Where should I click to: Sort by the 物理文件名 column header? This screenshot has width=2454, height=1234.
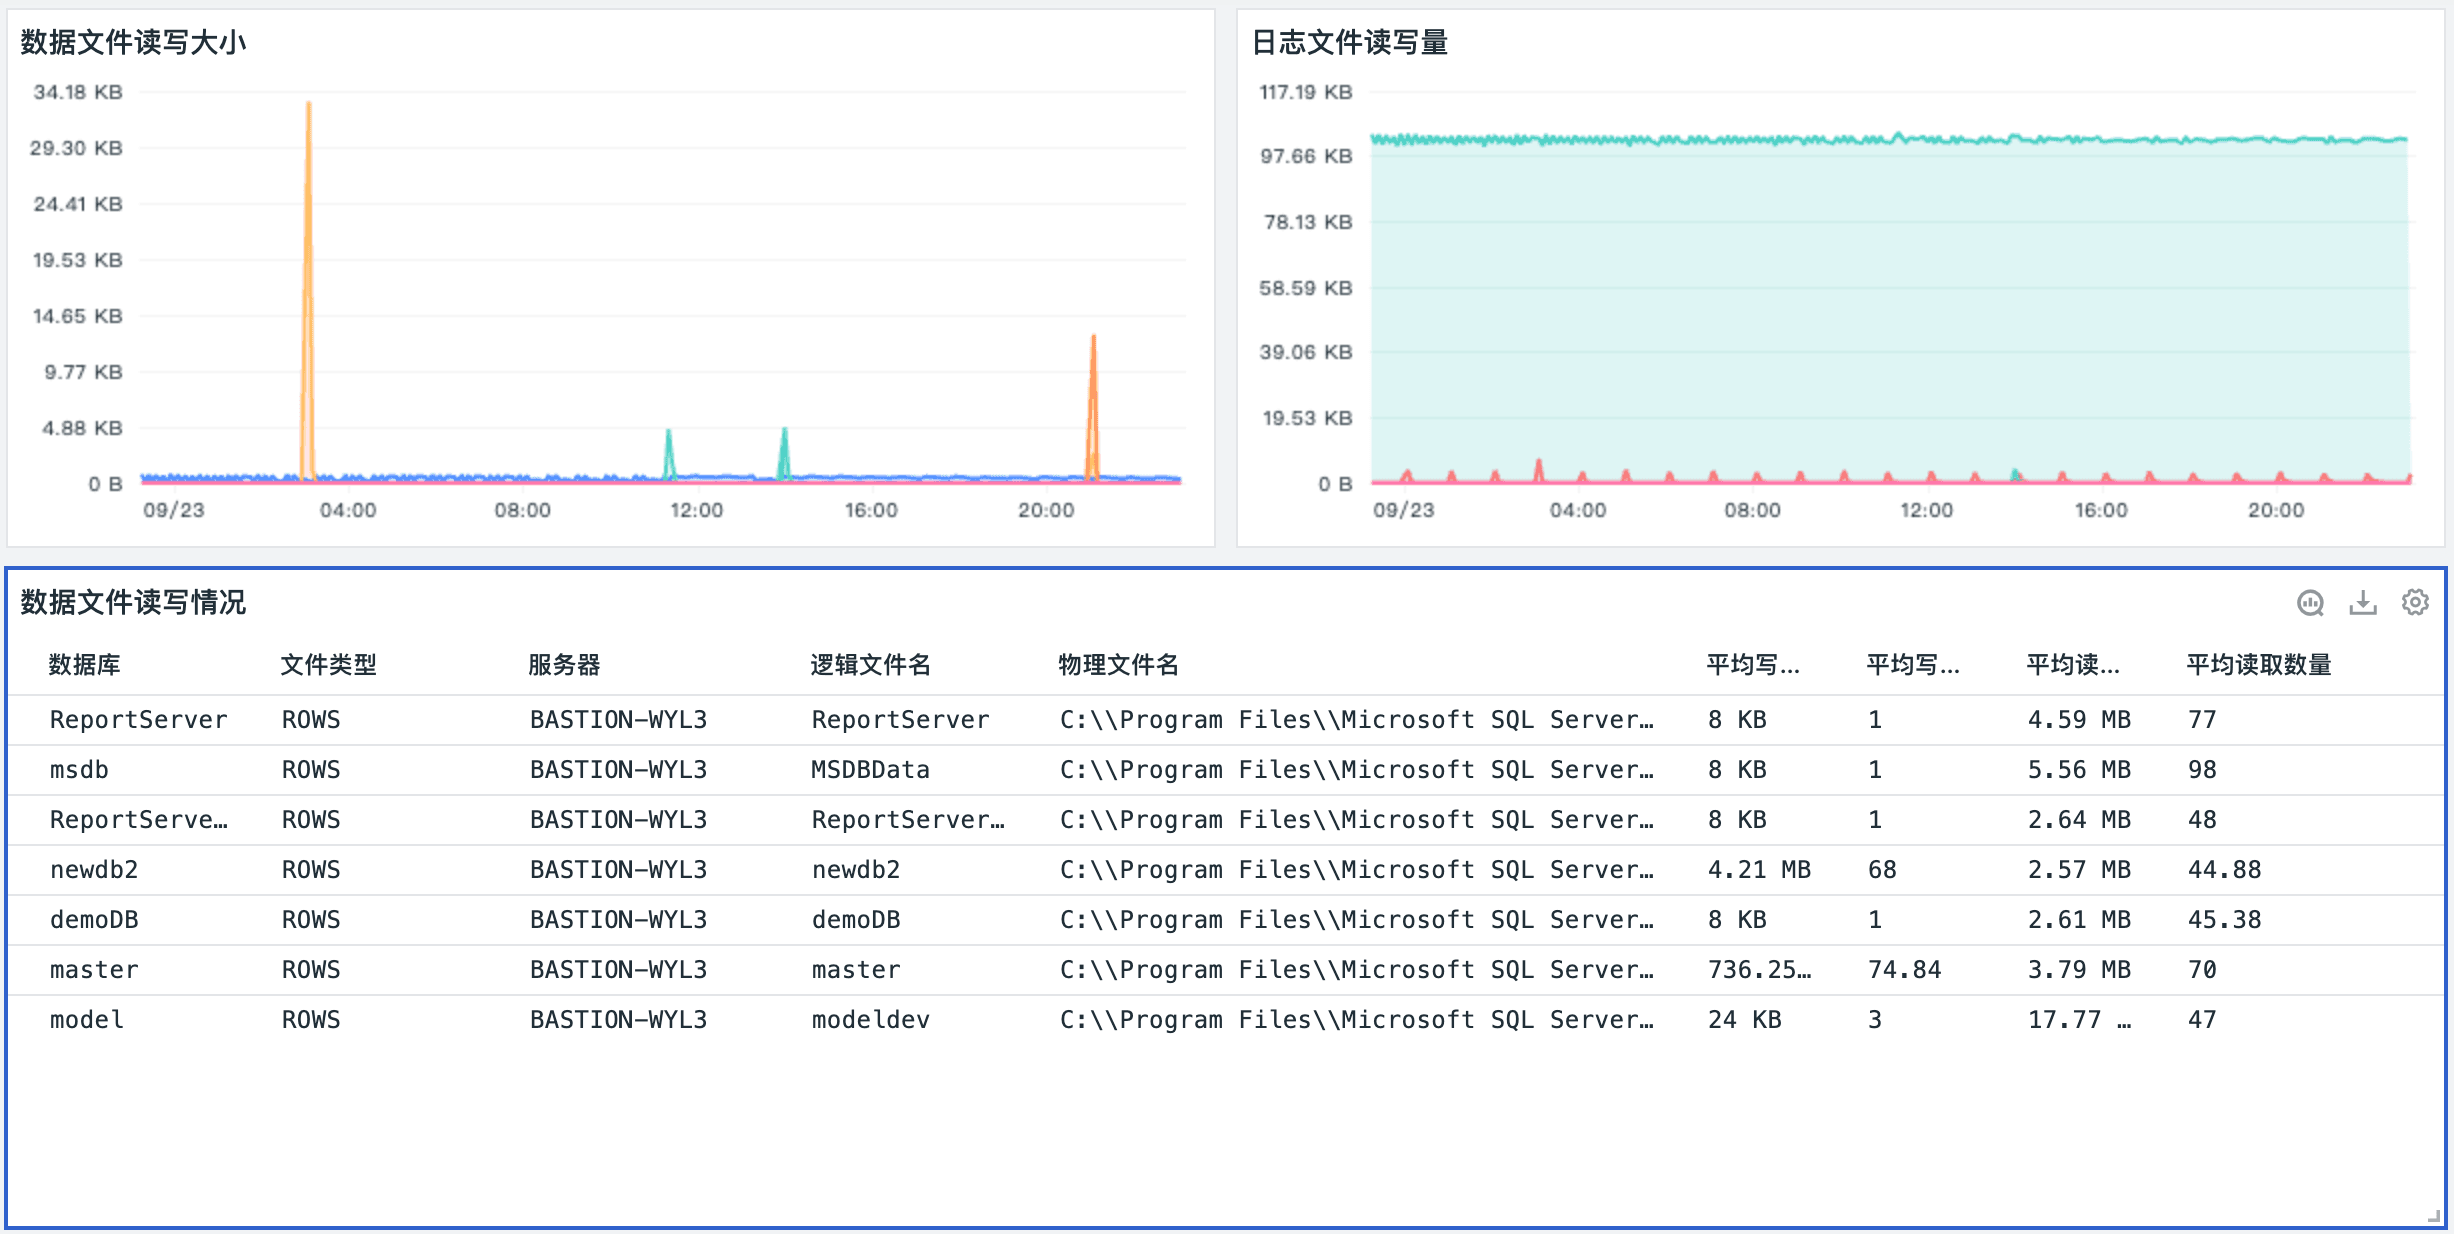[x=1119, y=665]
